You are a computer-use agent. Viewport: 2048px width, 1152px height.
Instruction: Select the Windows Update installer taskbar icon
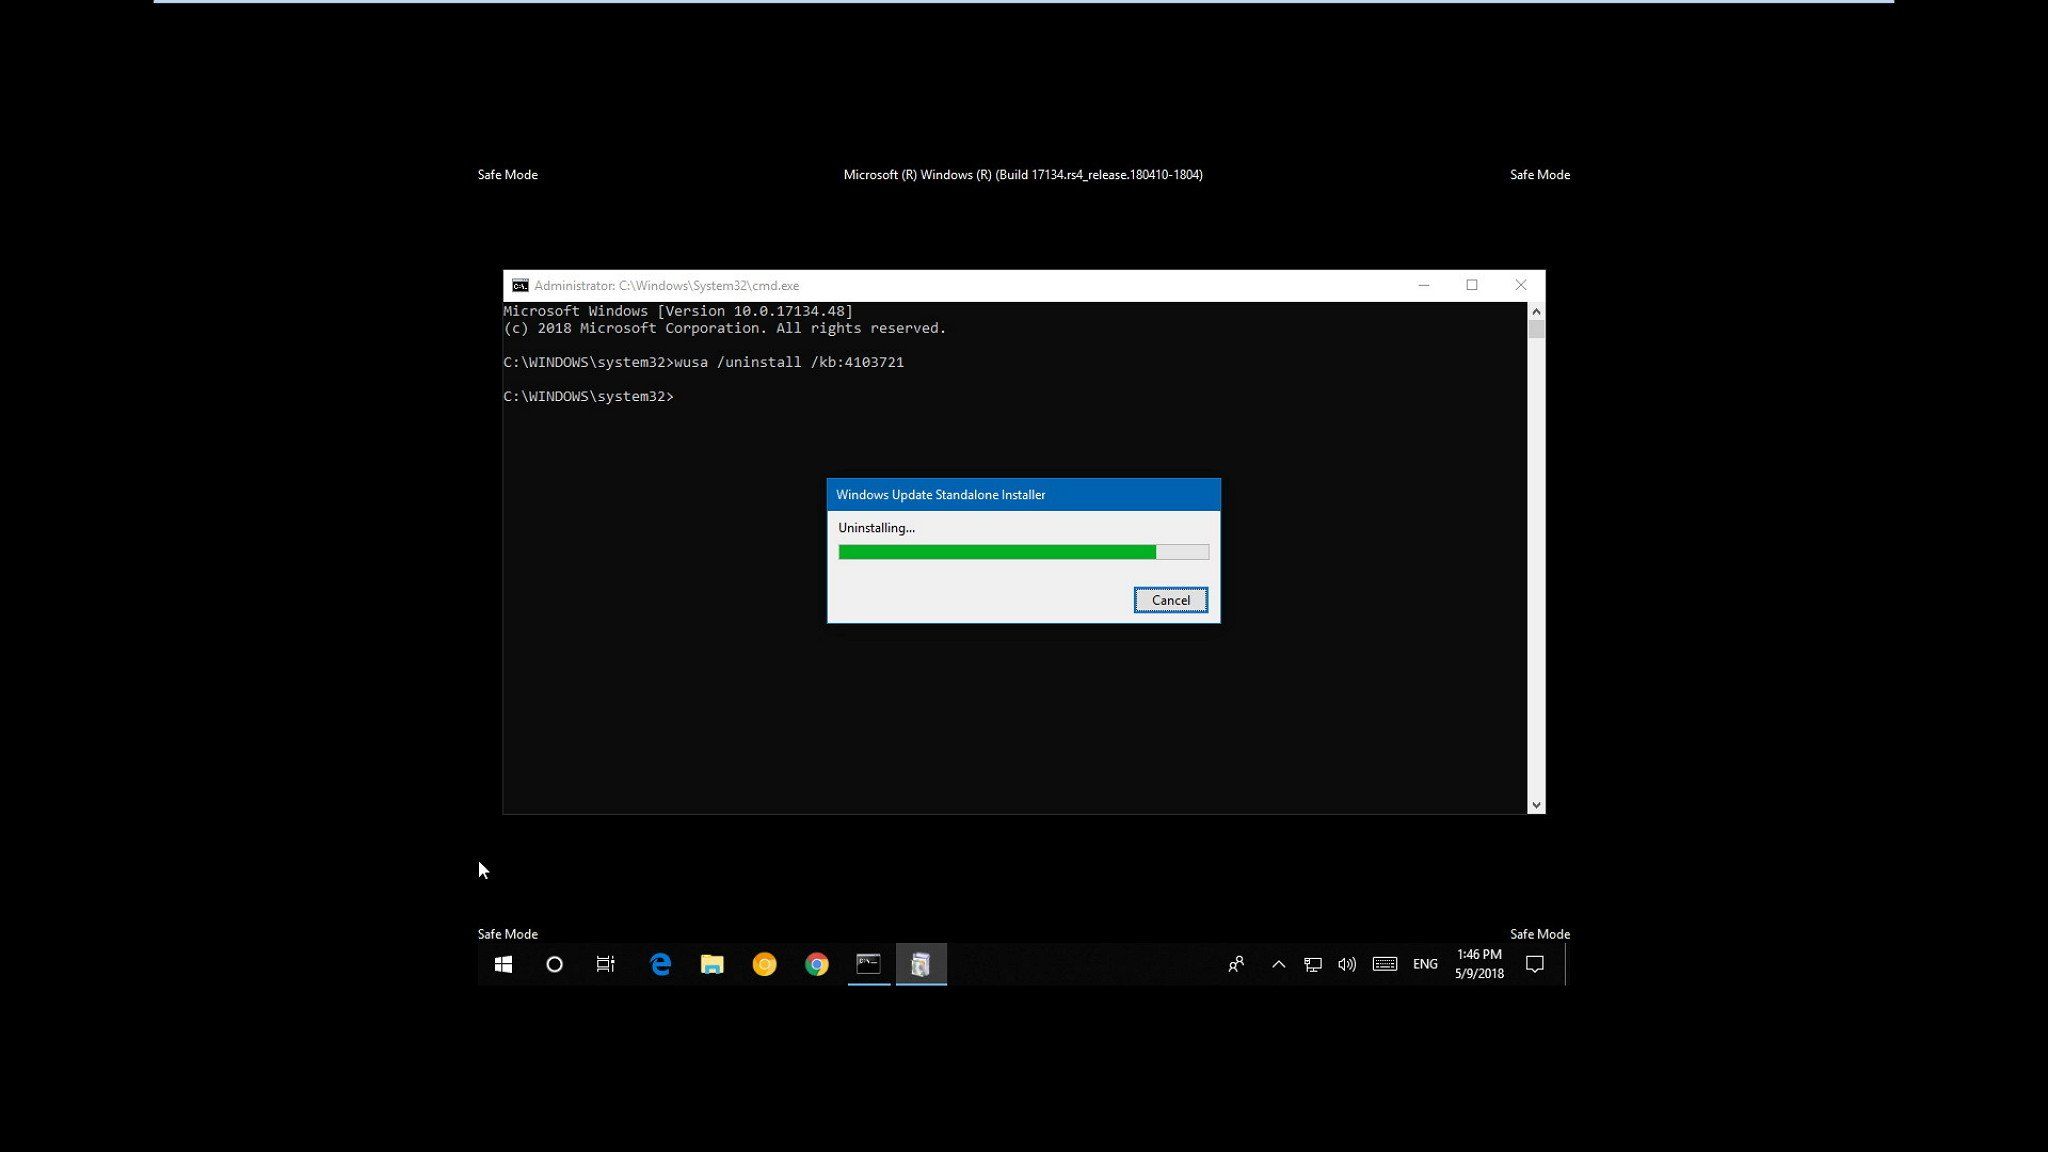tap(921, 964)
